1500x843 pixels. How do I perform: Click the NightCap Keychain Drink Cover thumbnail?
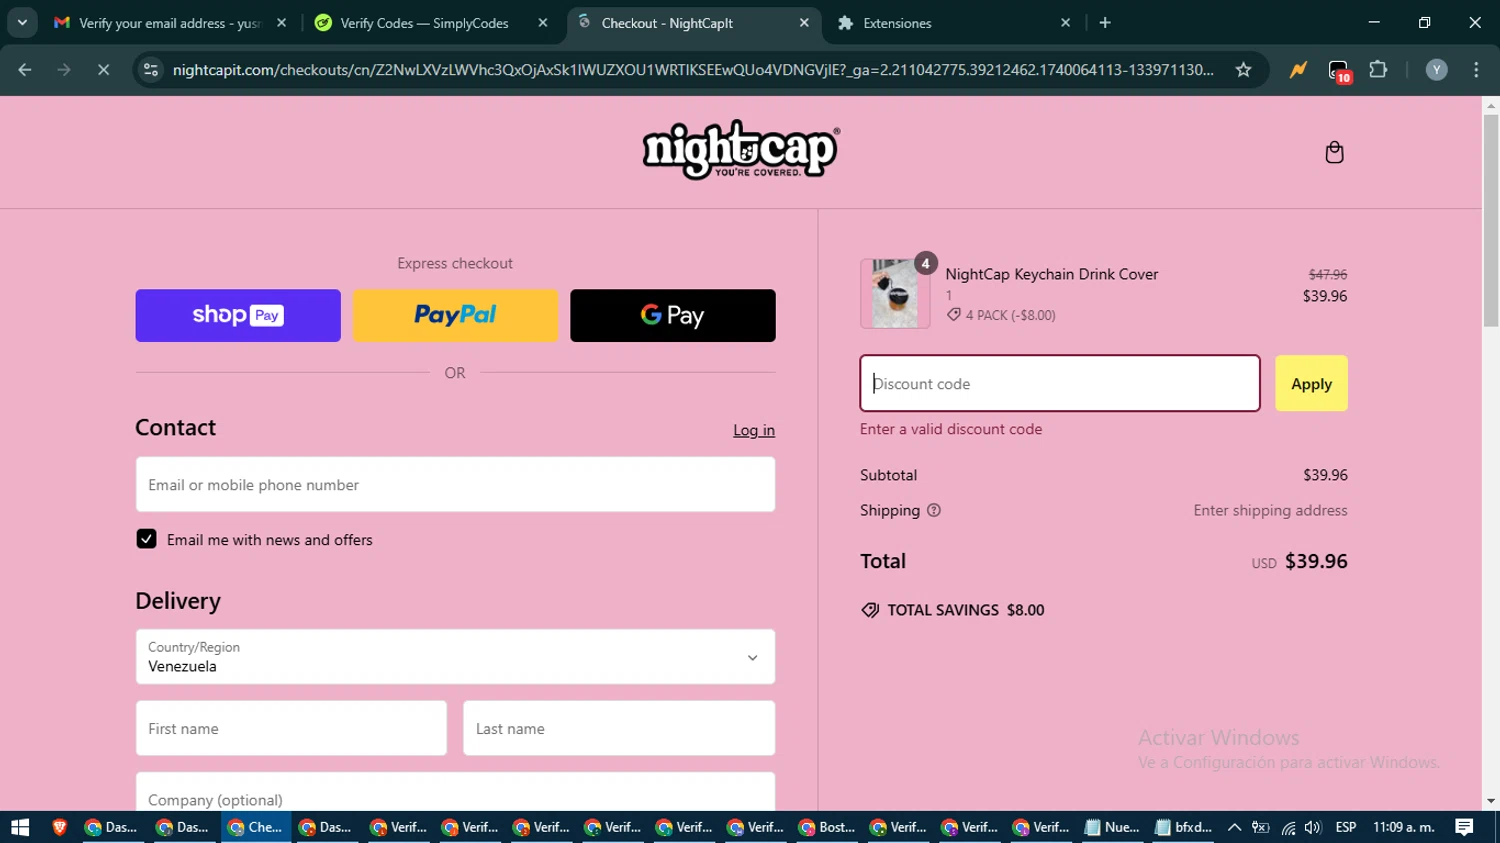[895, 294]
